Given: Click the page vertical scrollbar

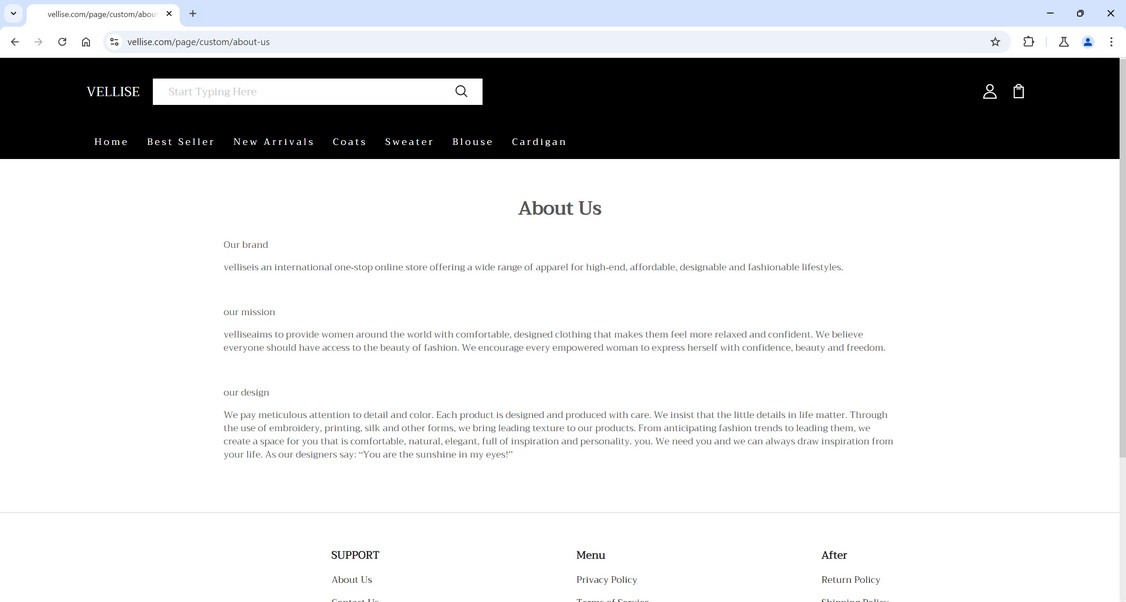Looking at the screenshot, I should pos(1122,256).
